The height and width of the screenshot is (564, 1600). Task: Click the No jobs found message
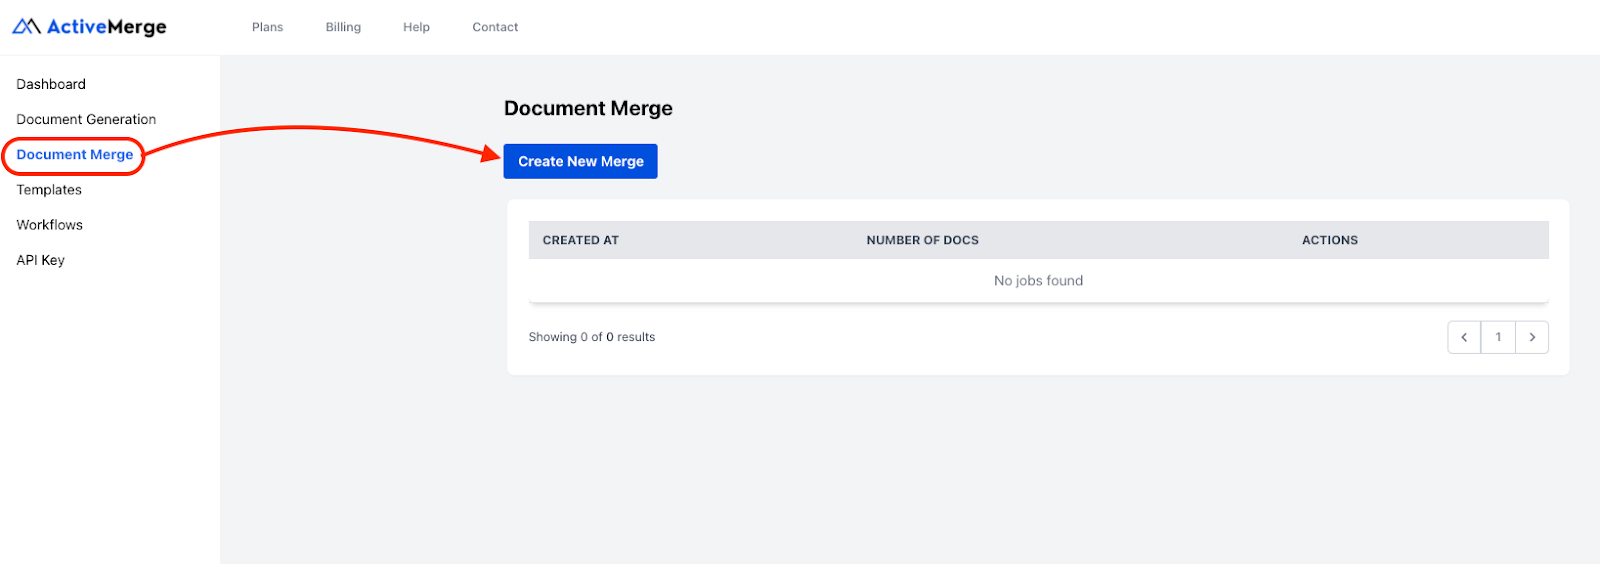[x=1038, y=281]
